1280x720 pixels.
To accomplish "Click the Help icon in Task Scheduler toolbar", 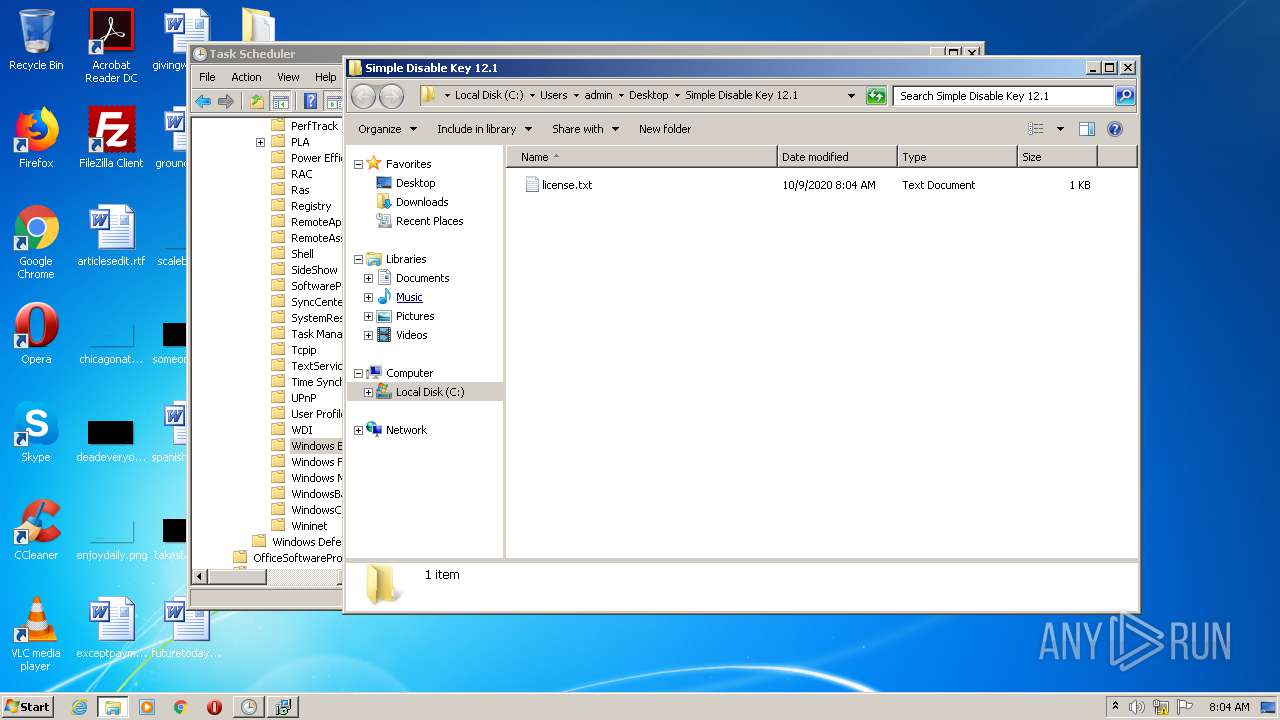I will coord(310,101).
